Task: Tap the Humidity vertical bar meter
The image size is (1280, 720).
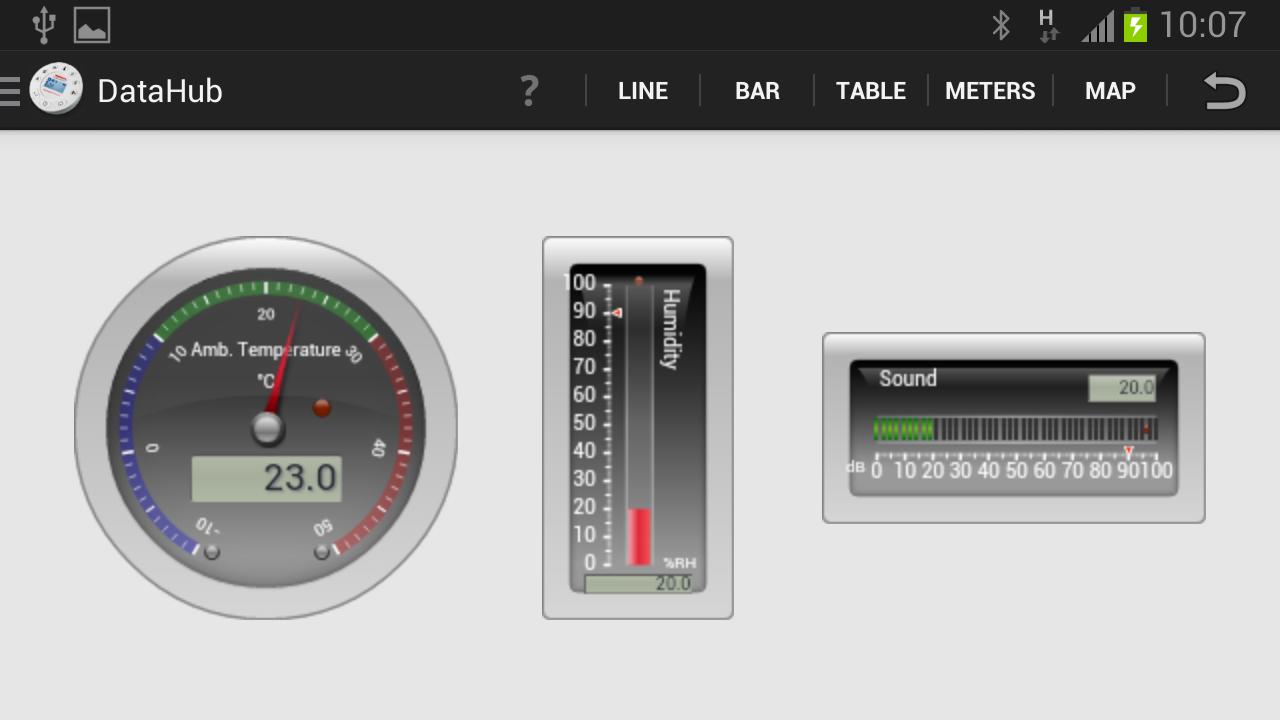Action: [638, 428]
